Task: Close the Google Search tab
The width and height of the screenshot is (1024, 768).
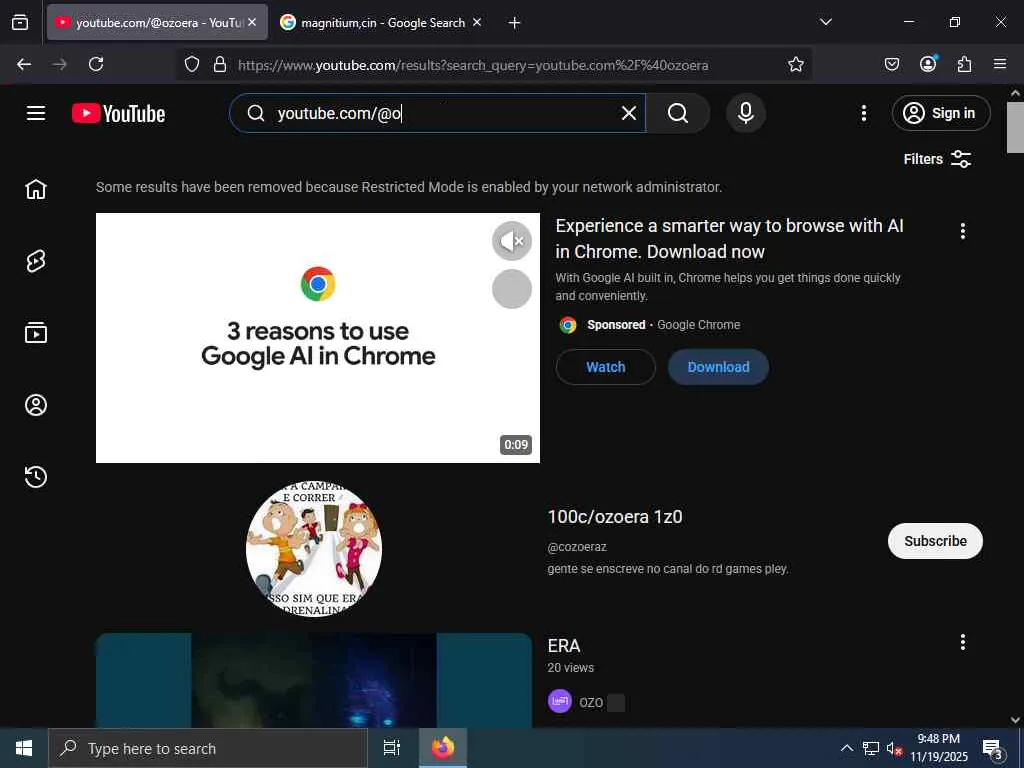Action: [x=477, y=22]
